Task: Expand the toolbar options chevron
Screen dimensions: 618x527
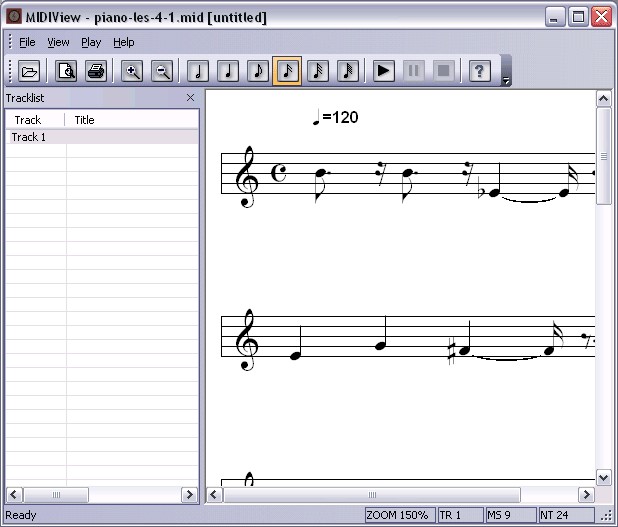Action: coord(506,81)
